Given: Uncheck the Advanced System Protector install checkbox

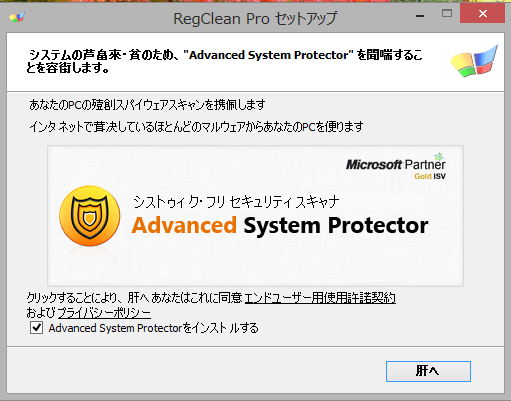Looking at the screenshot, I should 36,328.
